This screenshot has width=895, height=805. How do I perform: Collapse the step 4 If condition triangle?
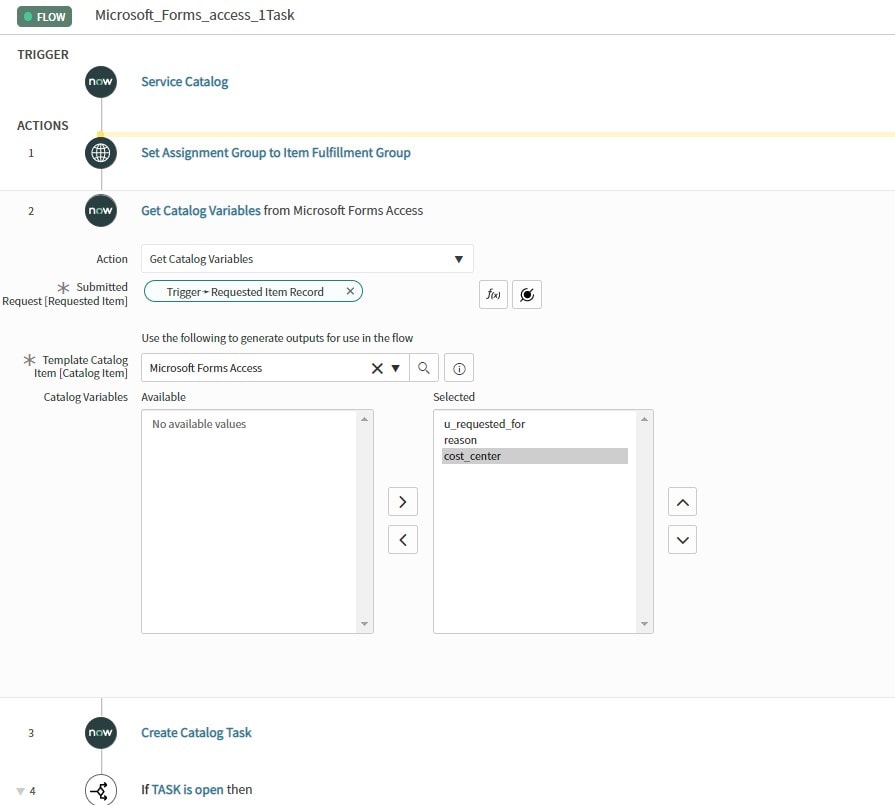pyautogui.click(x=21, y=791)
